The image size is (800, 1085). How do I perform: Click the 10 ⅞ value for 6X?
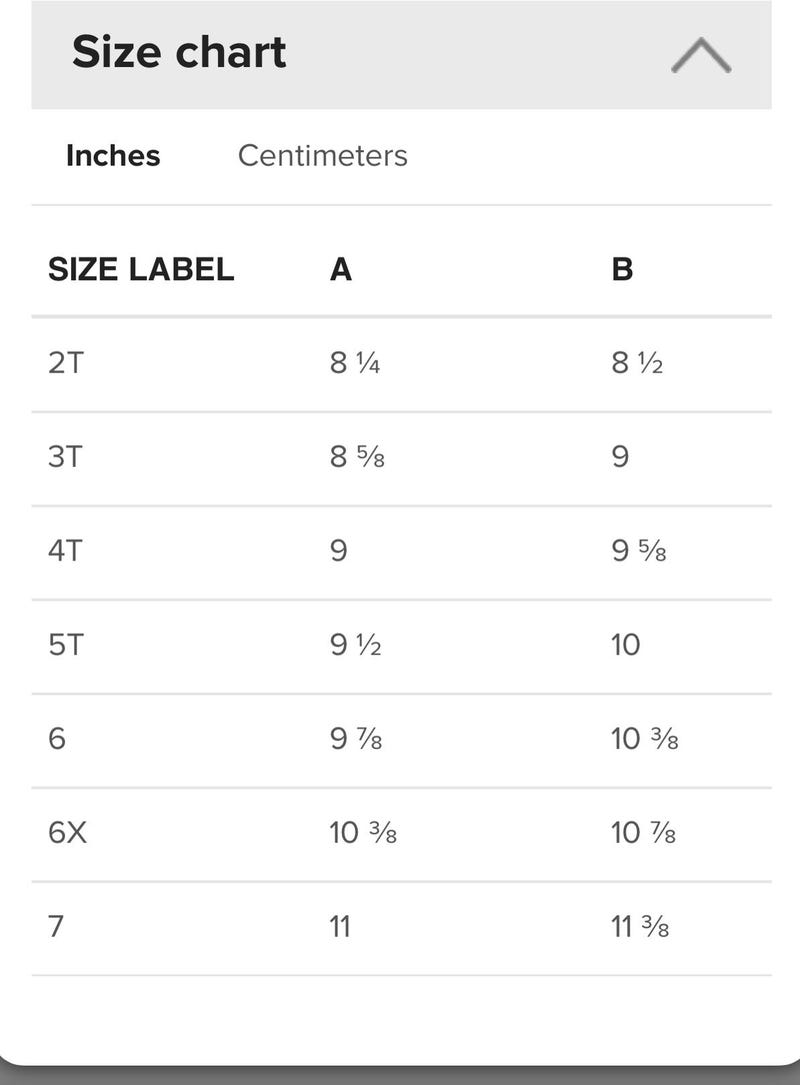point(643,832)
